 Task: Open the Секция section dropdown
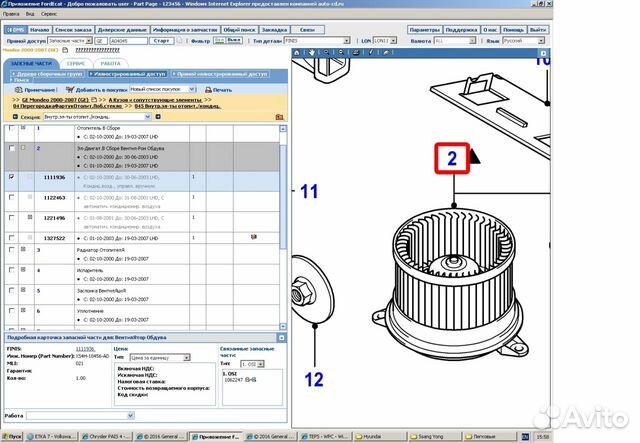coord(97,117)
